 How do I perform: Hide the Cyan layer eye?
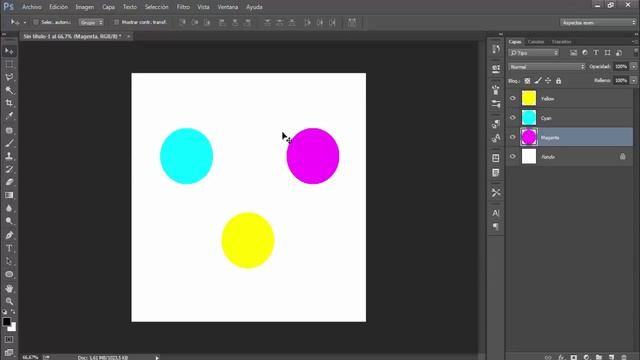tap(513, 118)
